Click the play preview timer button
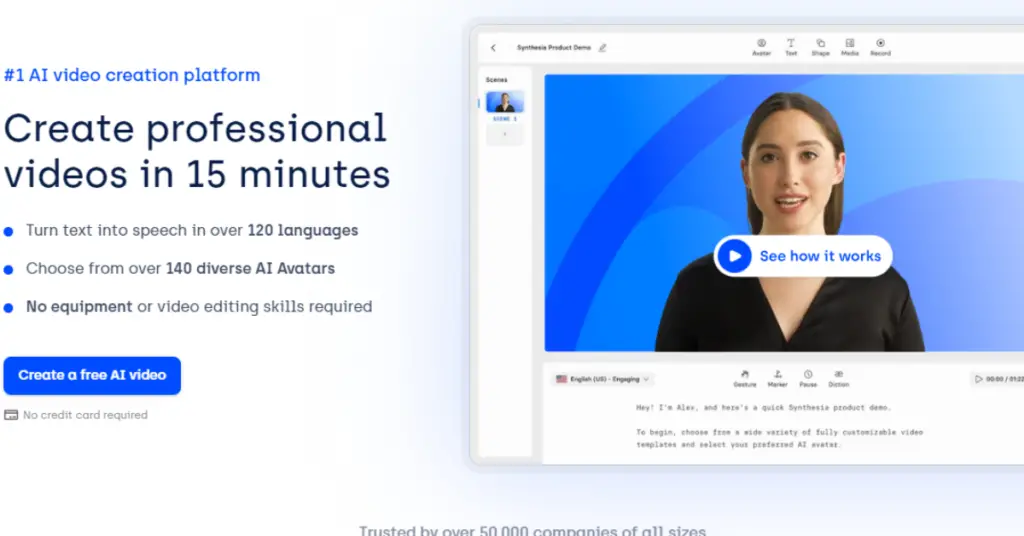 click(998, 379)
